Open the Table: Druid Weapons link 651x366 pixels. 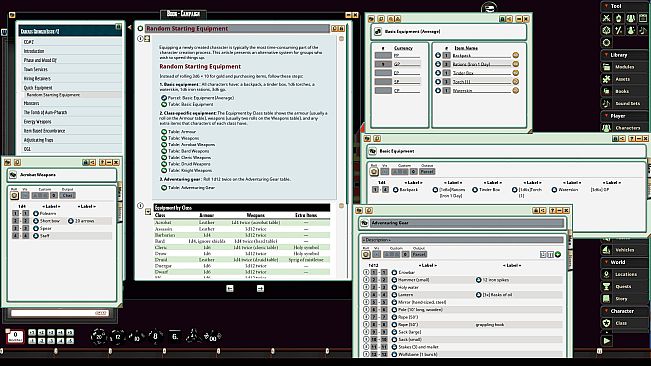(x=190, y=164)
